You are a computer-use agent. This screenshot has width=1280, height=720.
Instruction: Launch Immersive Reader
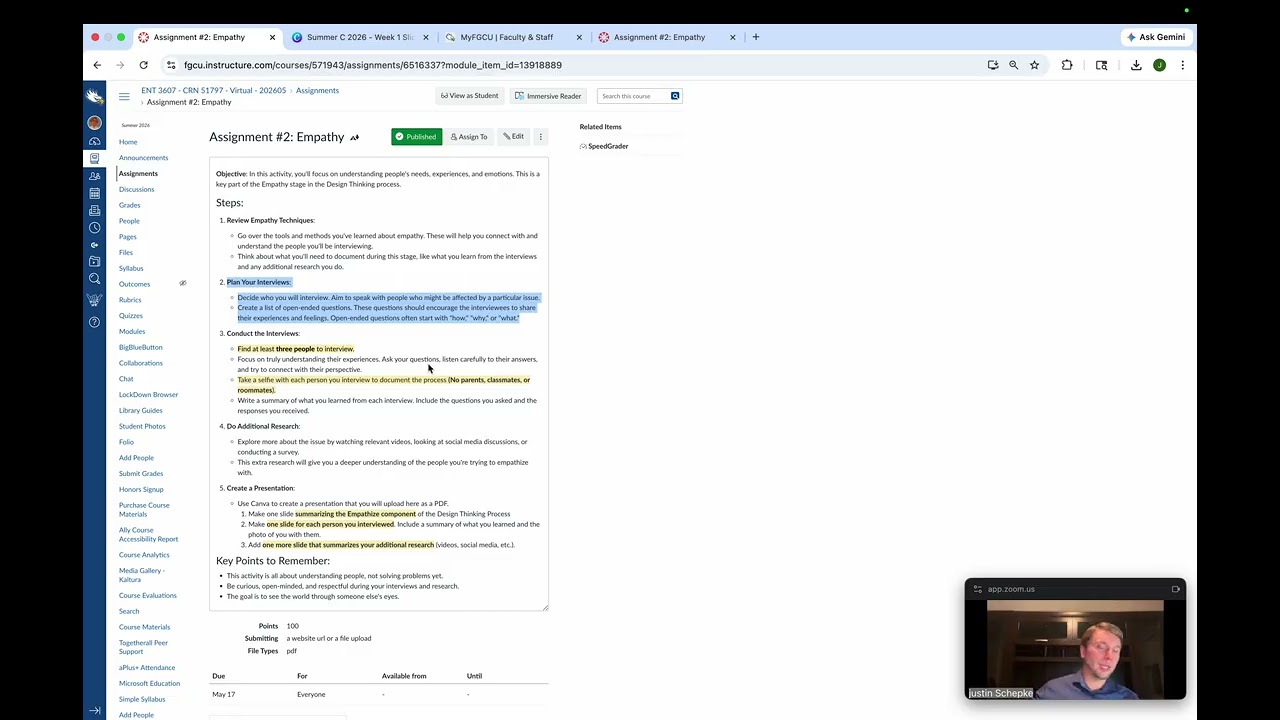(548, 96)
